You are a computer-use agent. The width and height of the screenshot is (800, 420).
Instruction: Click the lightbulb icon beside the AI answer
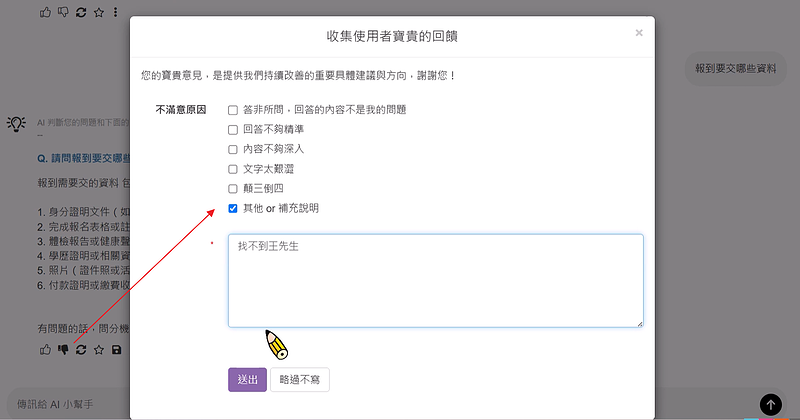tap(16, 123)
